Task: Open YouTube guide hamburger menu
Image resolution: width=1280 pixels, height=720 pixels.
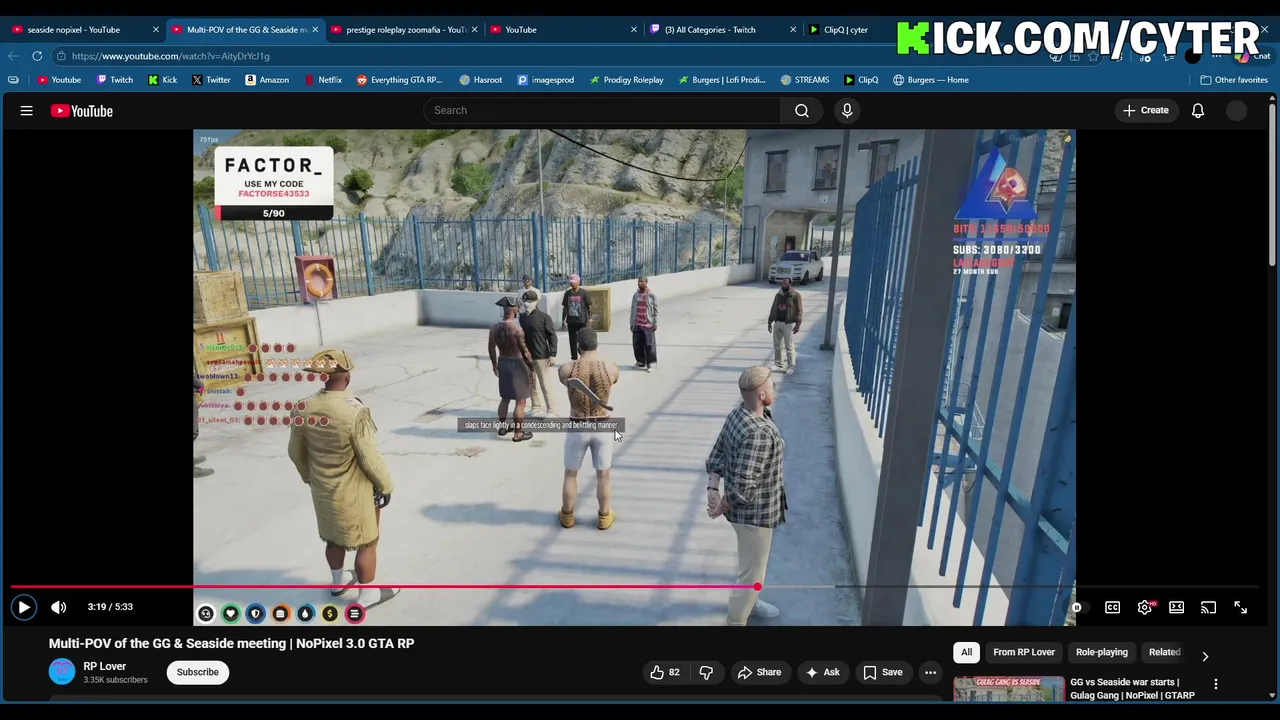Action: [x=27, y=111]
